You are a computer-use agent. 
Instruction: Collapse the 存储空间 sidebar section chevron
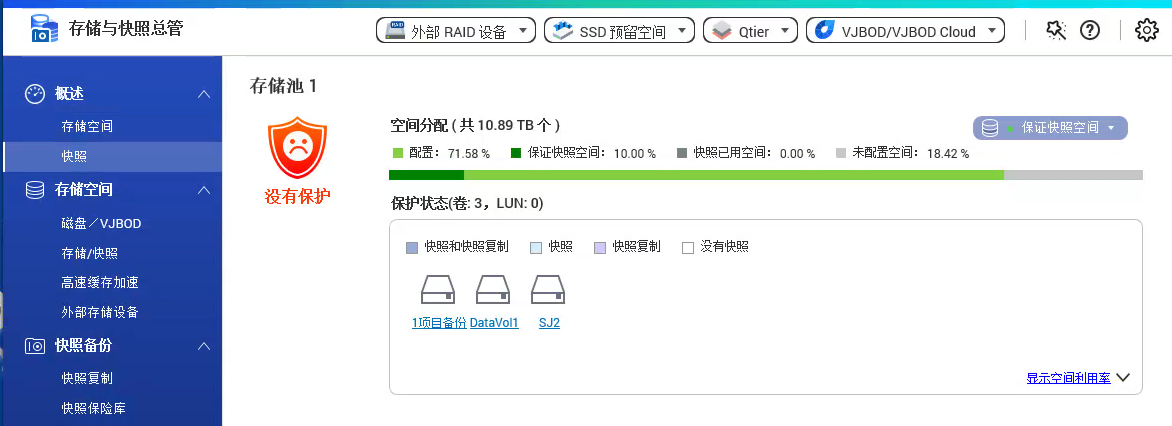click(x=203, y=190)
